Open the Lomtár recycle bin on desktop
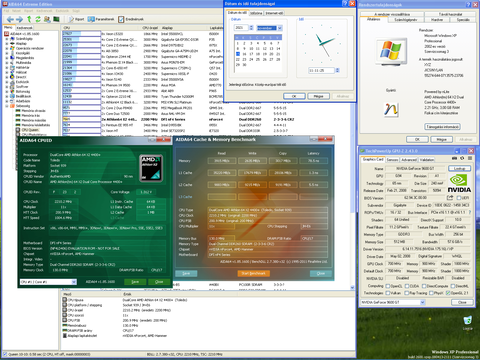The height and width of the screenshot is (360, 480). pyautogui.click(x=468, y=321)
